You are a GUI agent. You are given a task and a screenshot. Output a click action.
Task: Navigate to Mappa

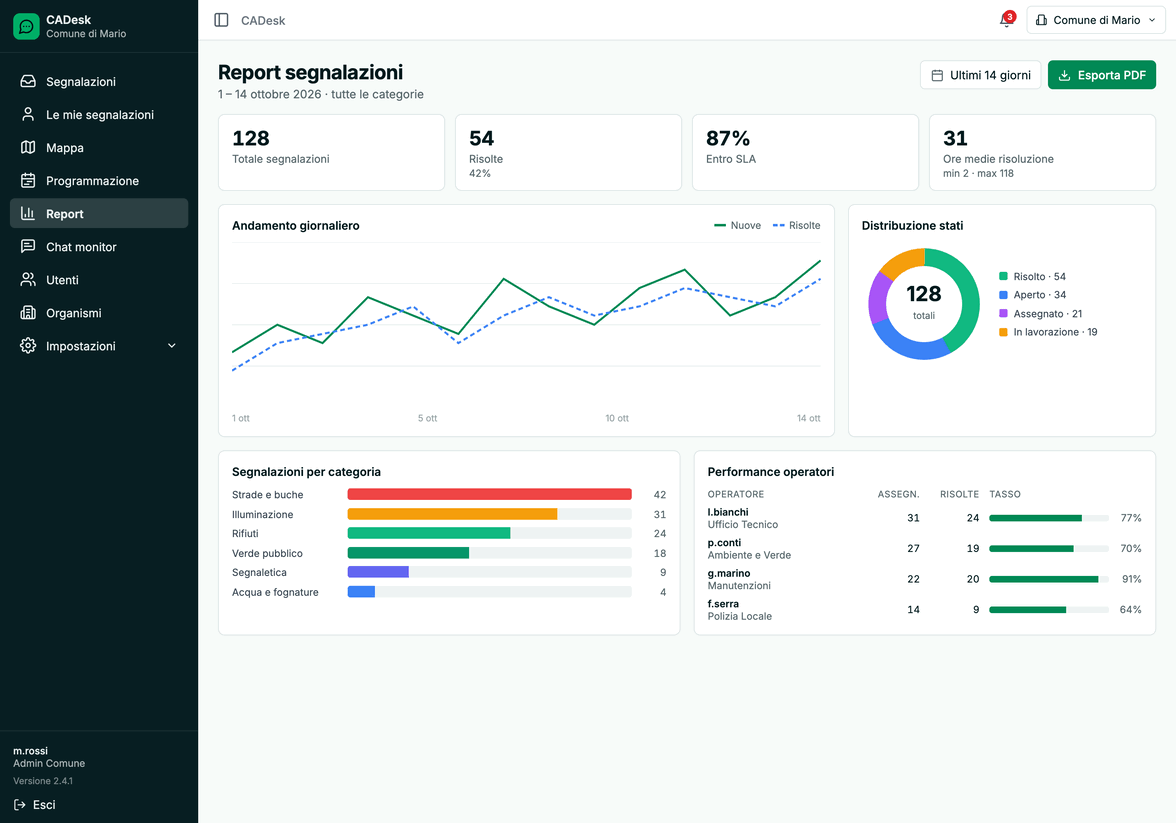tap(99, 147)
